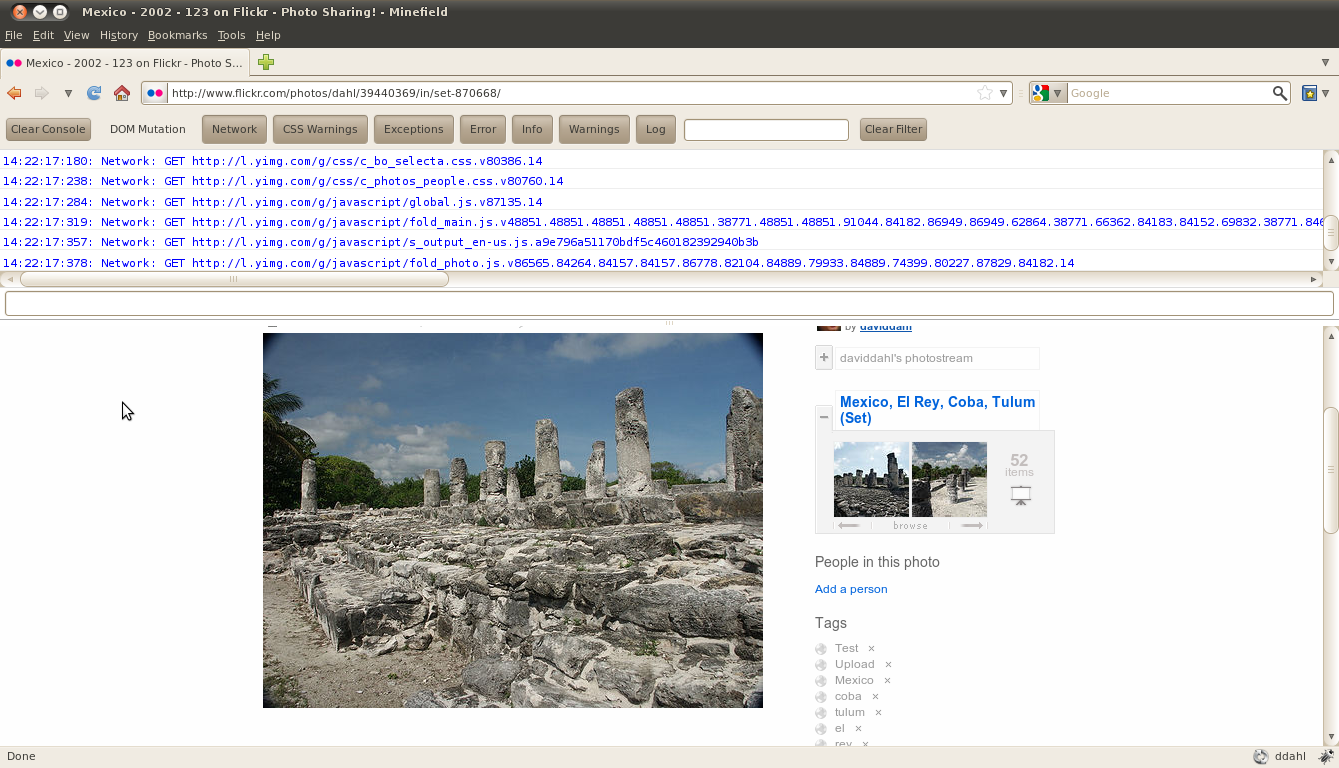Toggle the Exceptions console filter
Viewport: 1339px width, 768px height.
[x=413, y=129]
